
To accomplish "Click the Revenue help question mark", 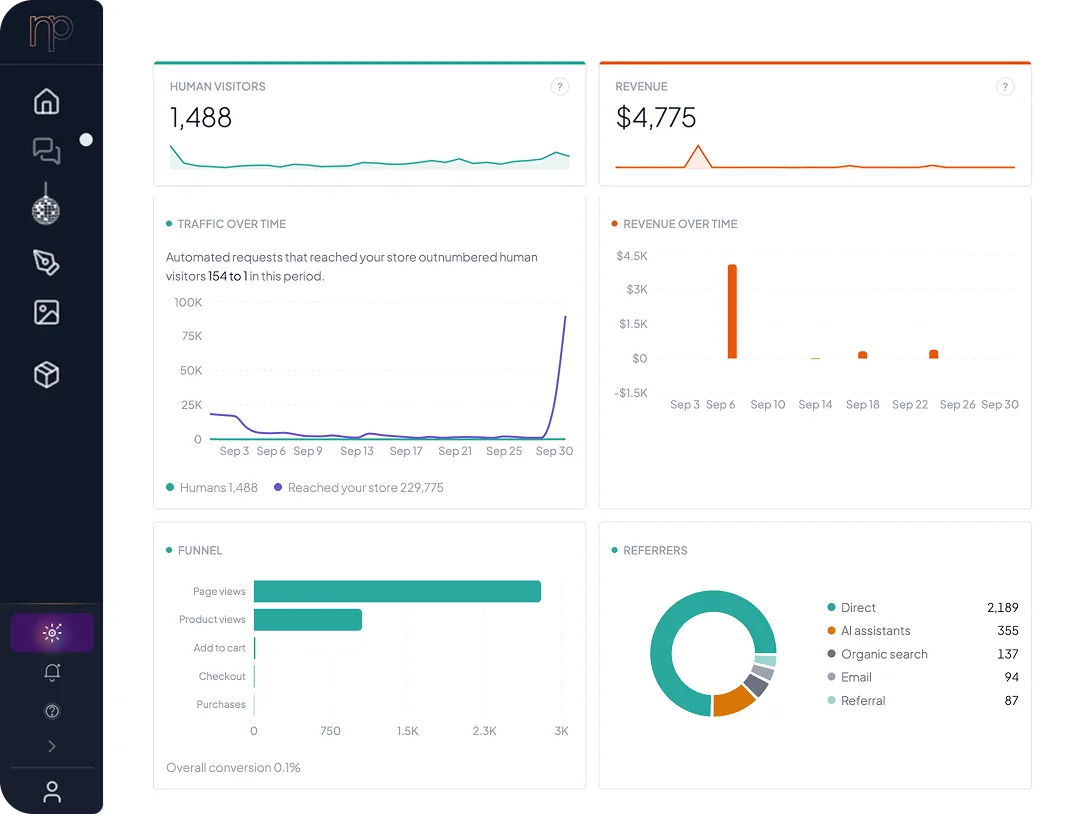I will point(1006,87).
